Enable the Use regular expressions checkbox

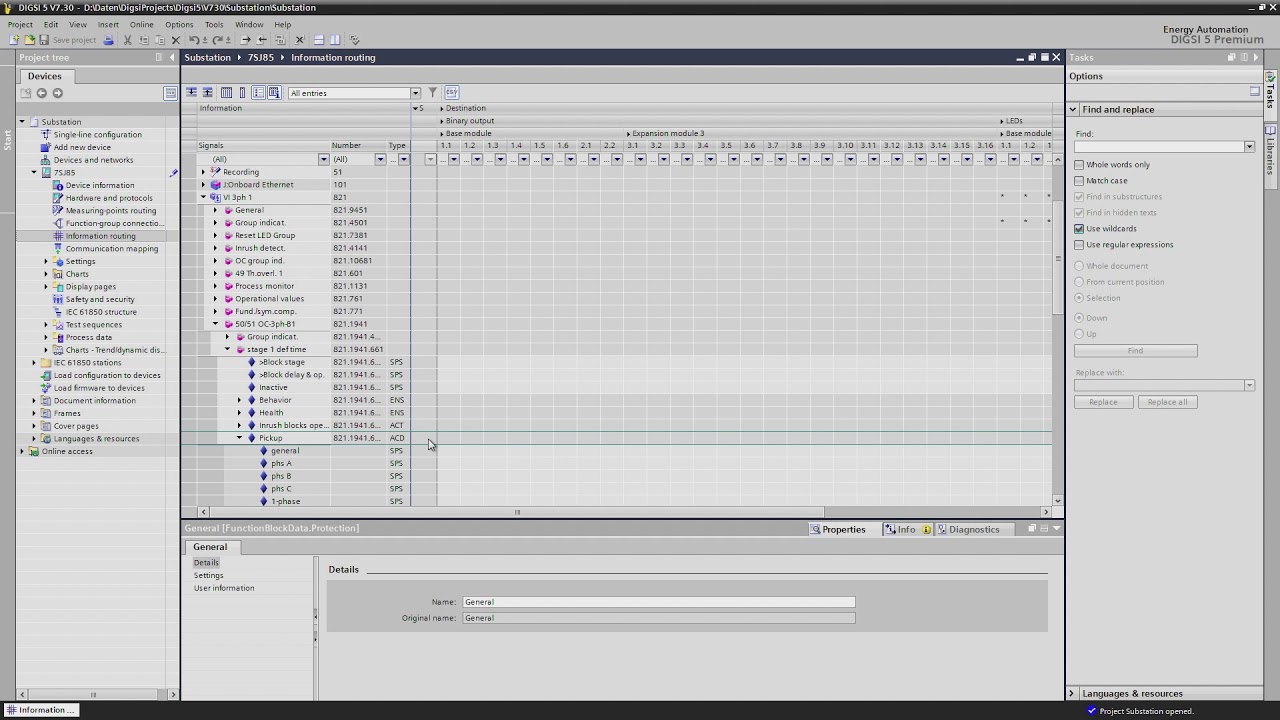coord(1079,245)
